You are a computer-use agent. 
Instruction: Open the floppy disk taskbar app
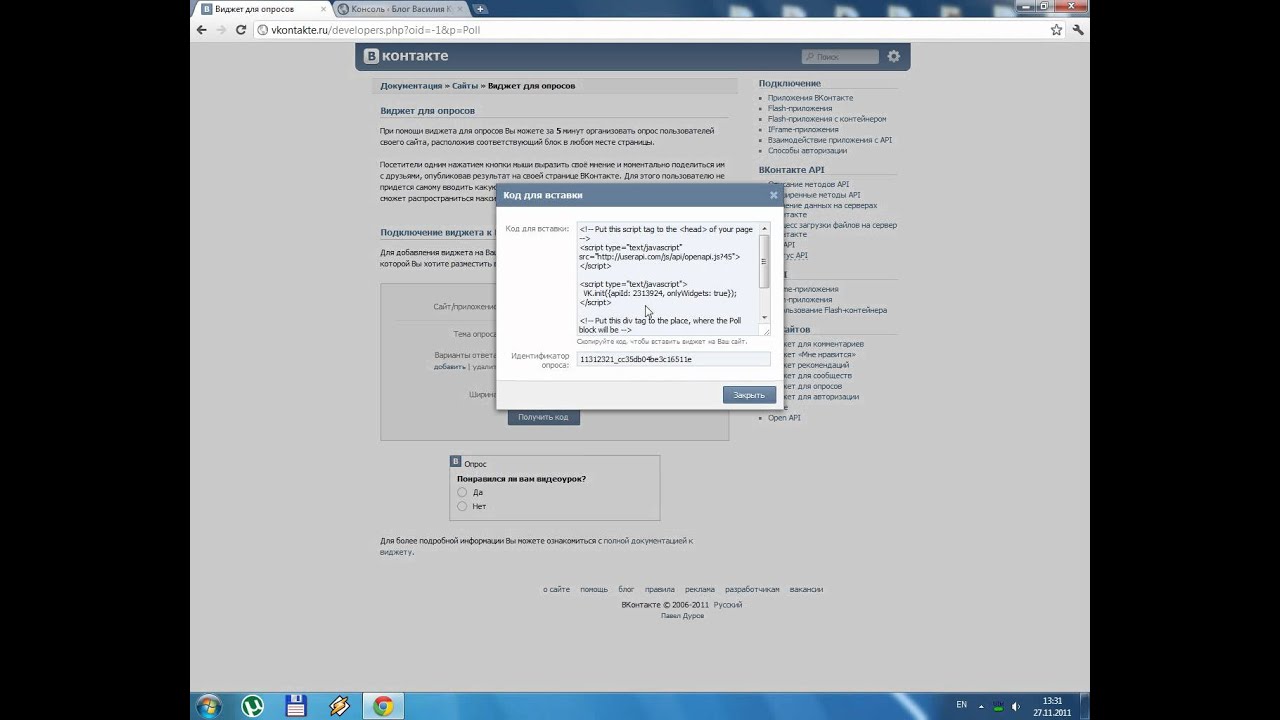point(296,706)
